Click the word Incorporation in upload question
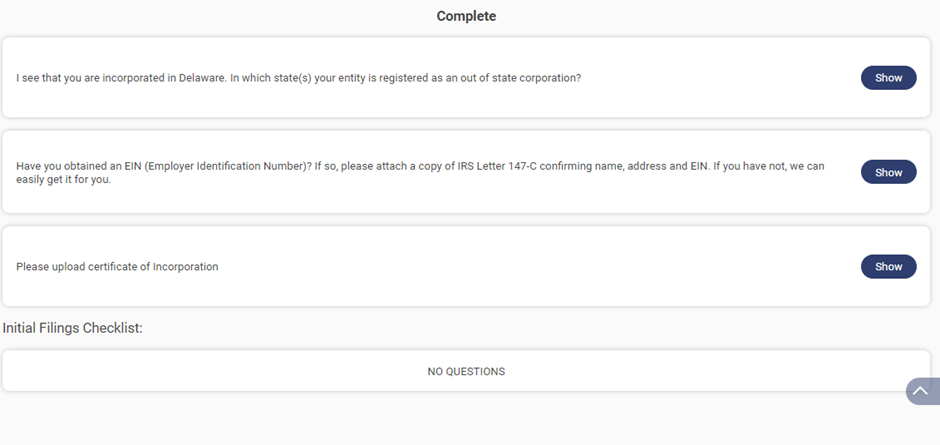The image size is (940, 445). [185, 267]
